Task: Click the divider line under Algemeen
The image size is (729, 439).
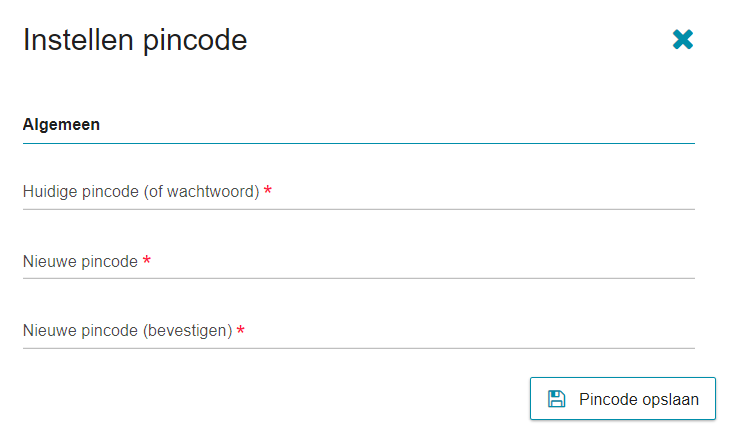Action: tap(358, 143)
